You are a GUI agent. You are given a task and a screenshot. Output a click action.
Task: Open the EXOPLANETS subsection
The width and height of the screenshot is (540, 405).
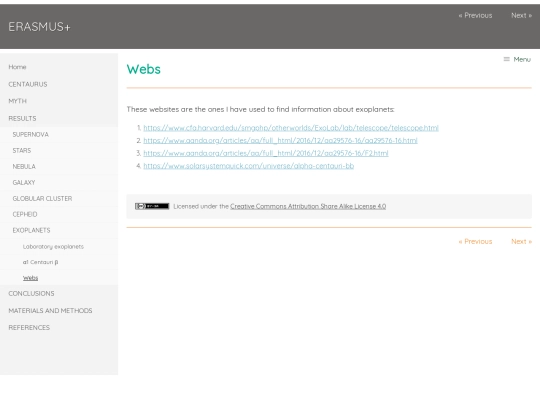pyautogui.click(x=31, y=230)
